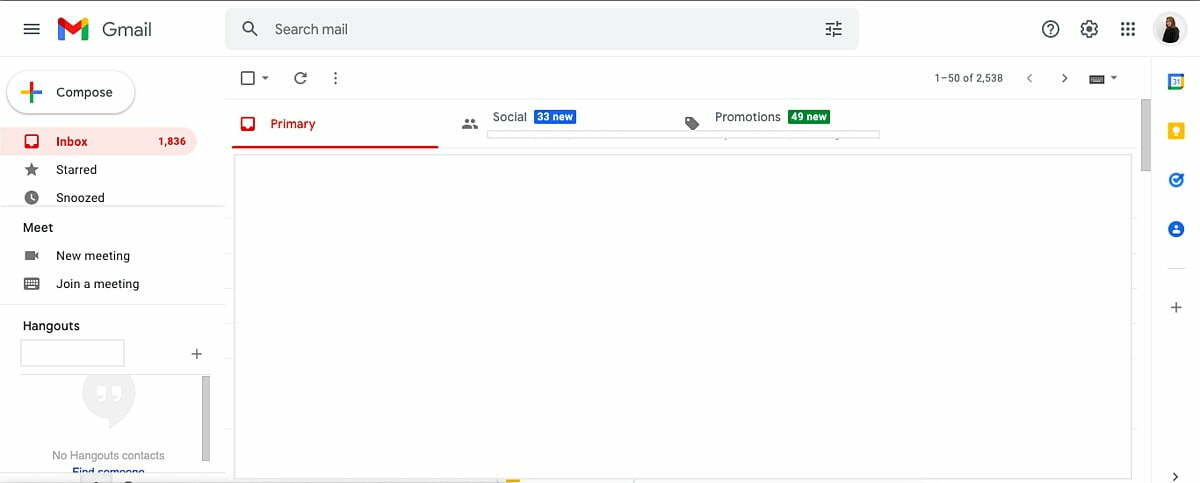The height and width of the screenshot is (483, 1200).
Task: Open the Settings gear icon
Action: pos(1089,29)
